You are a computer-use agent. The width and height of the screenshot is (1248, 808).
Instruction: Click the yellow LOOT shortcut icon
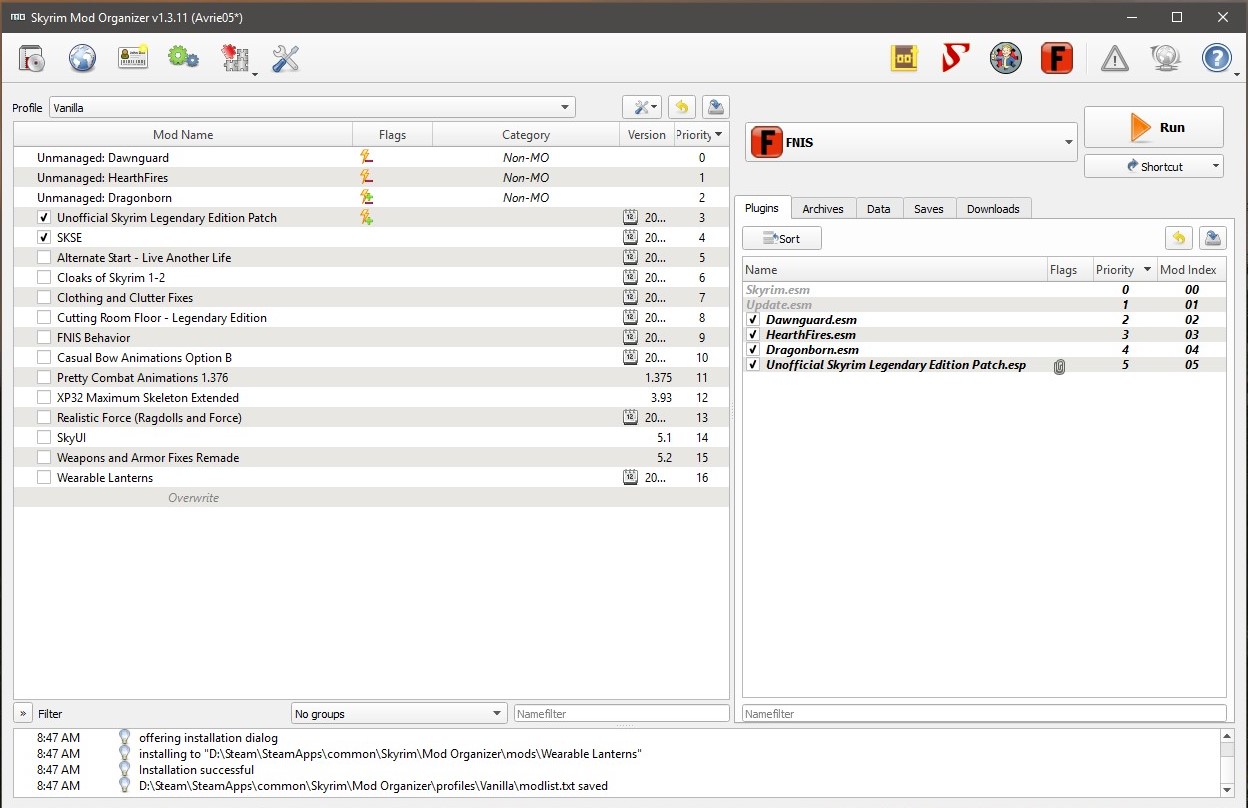pos(904,59)
